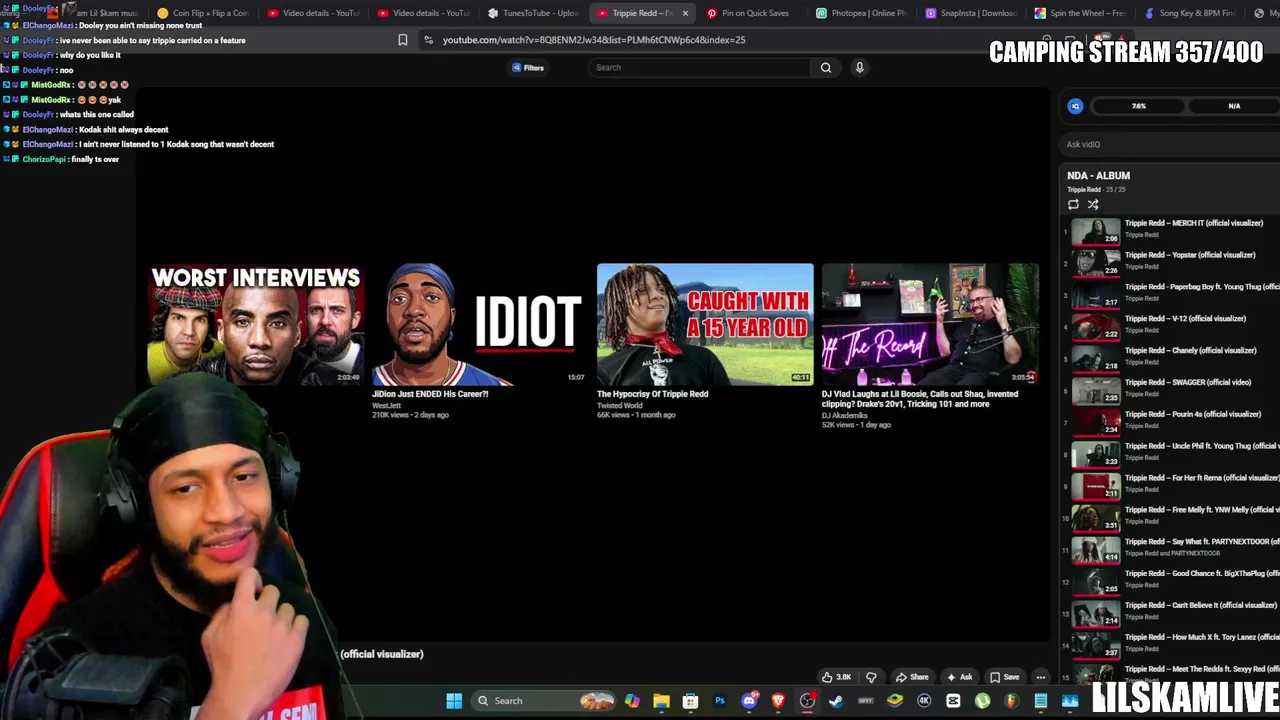Switch to the Pin on Quick Saves tab
This screenshot has width=1280, height=720.
[753, 13]
